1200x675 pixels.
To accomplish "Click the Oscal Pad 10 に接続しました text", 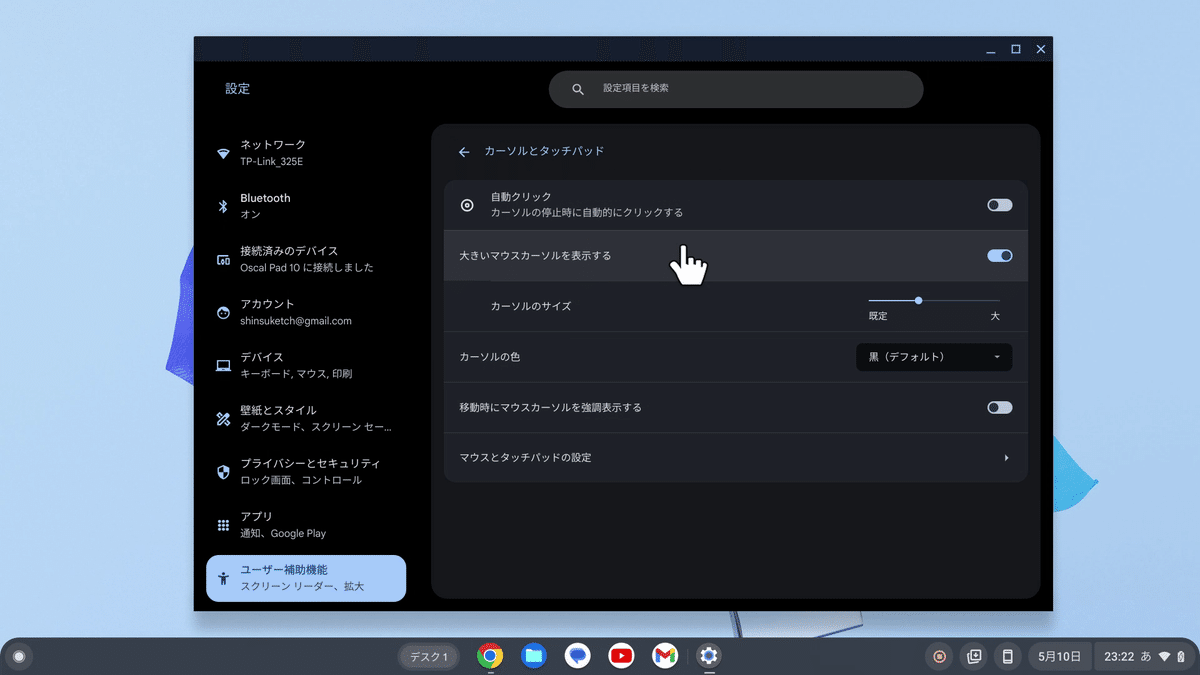I will tap(307, 268).
